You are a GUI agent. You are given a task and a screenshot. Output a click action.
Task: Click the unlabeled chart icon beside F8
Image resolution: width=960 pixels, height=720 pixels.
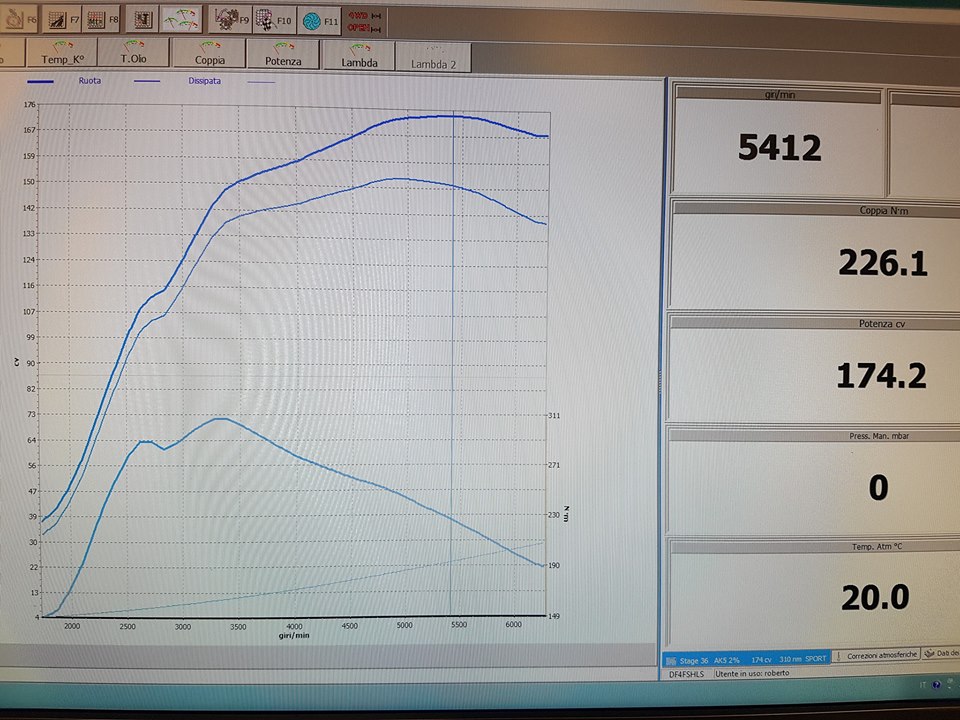click(143, 19)
